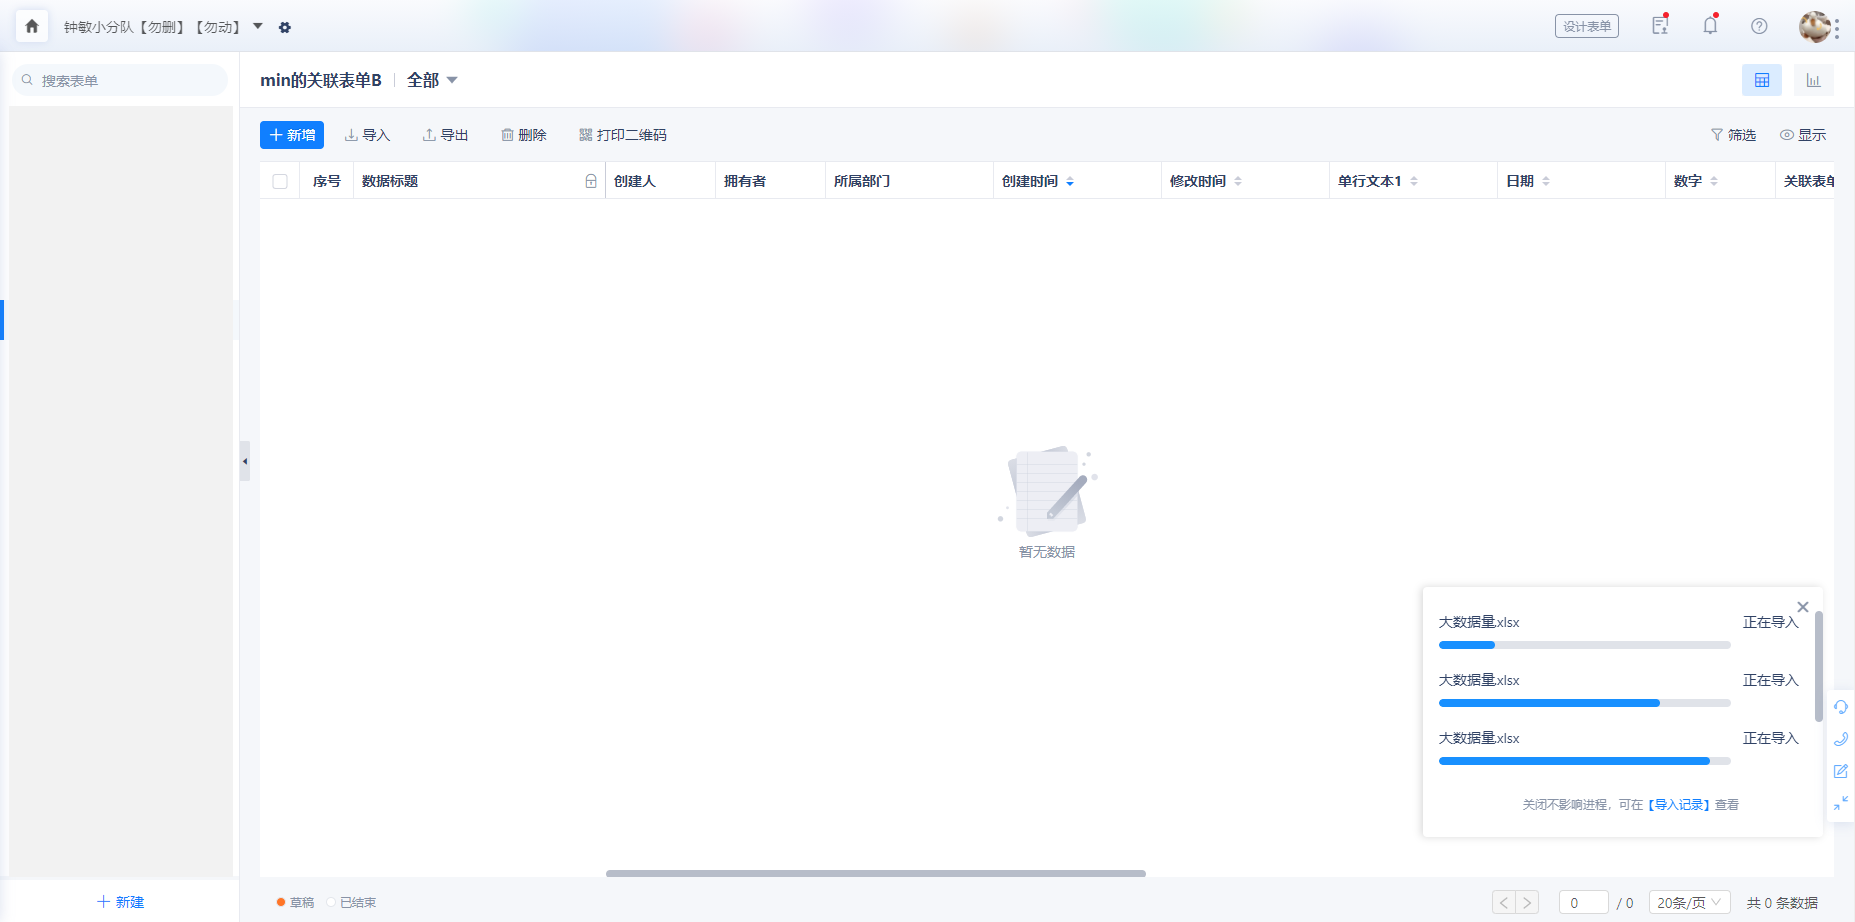Sort by 数字 column
1855x922 pixels.
(x=1714, y=181)
